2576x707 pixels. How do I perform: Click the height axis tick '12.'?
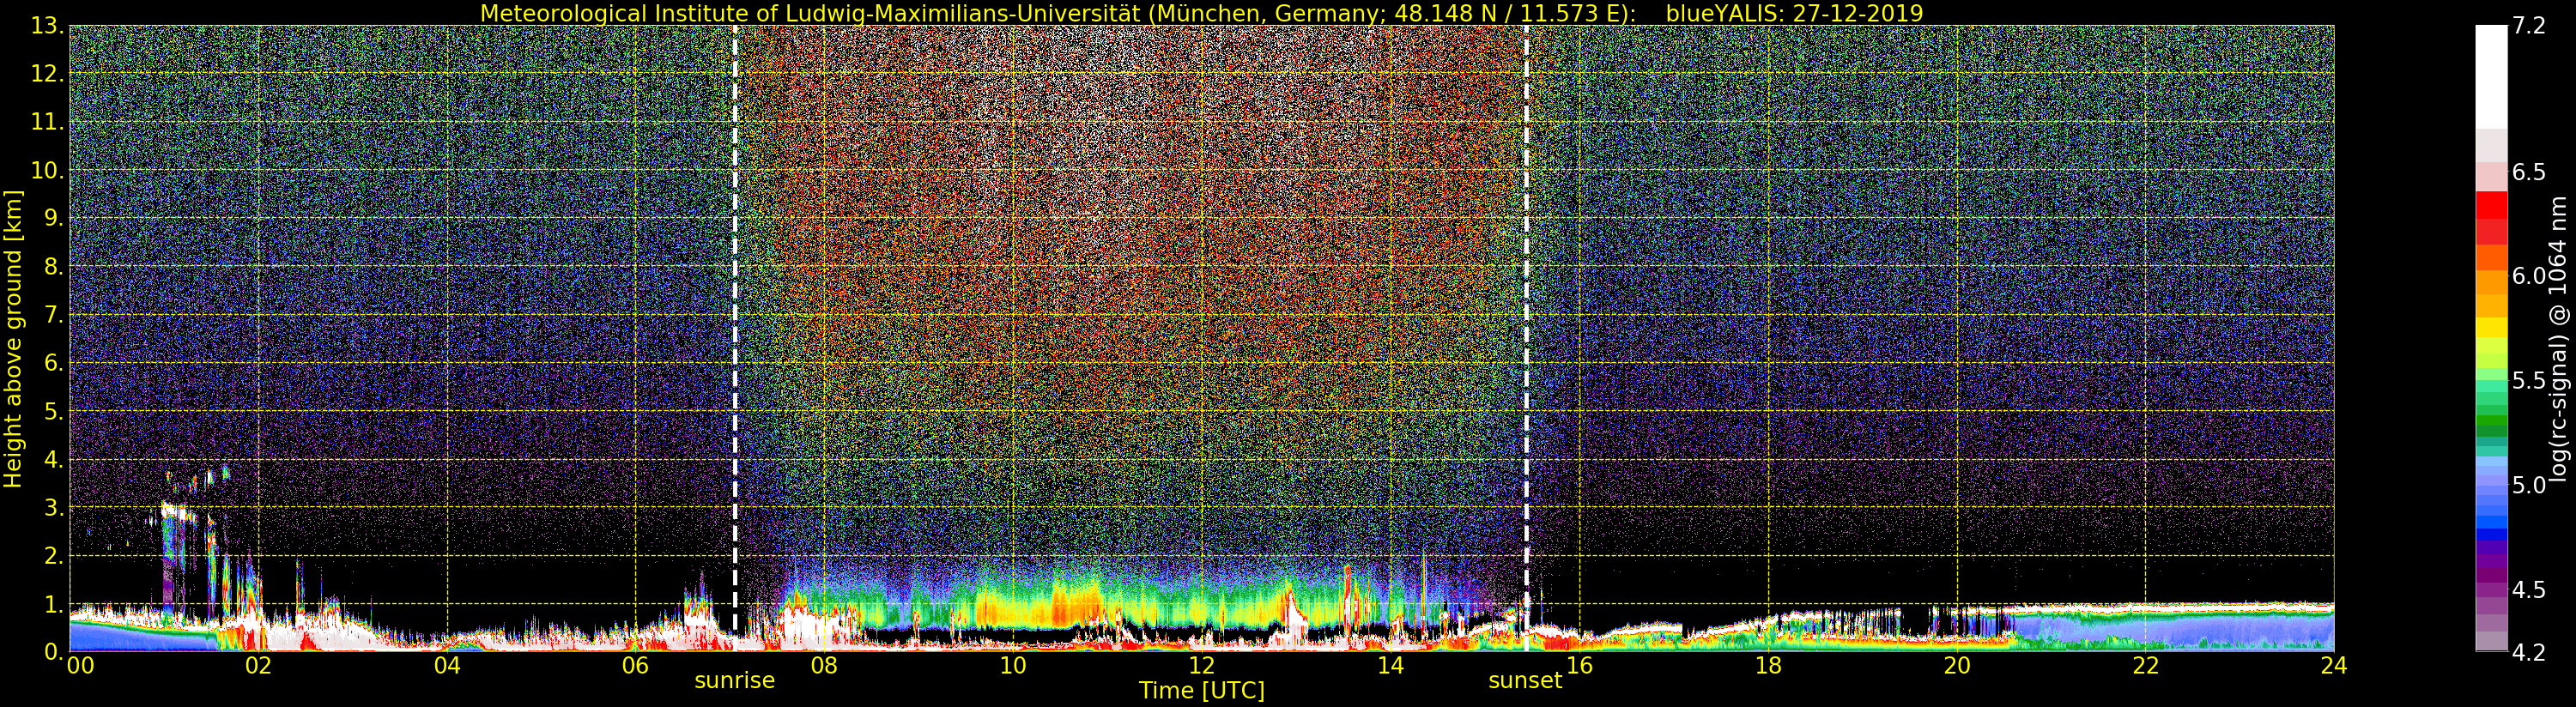coord(47,74)
